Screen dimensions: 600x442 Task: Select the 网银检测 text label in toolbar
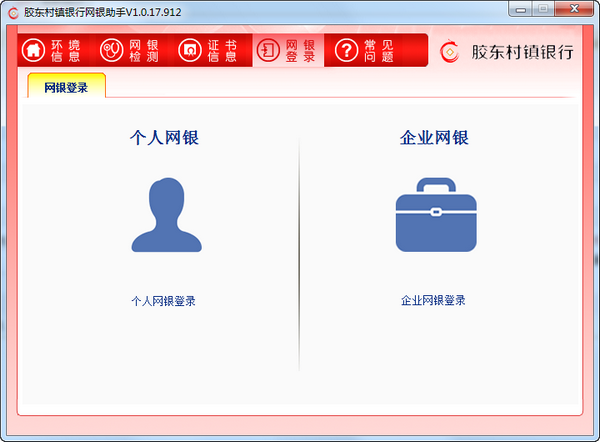[143, 50]
